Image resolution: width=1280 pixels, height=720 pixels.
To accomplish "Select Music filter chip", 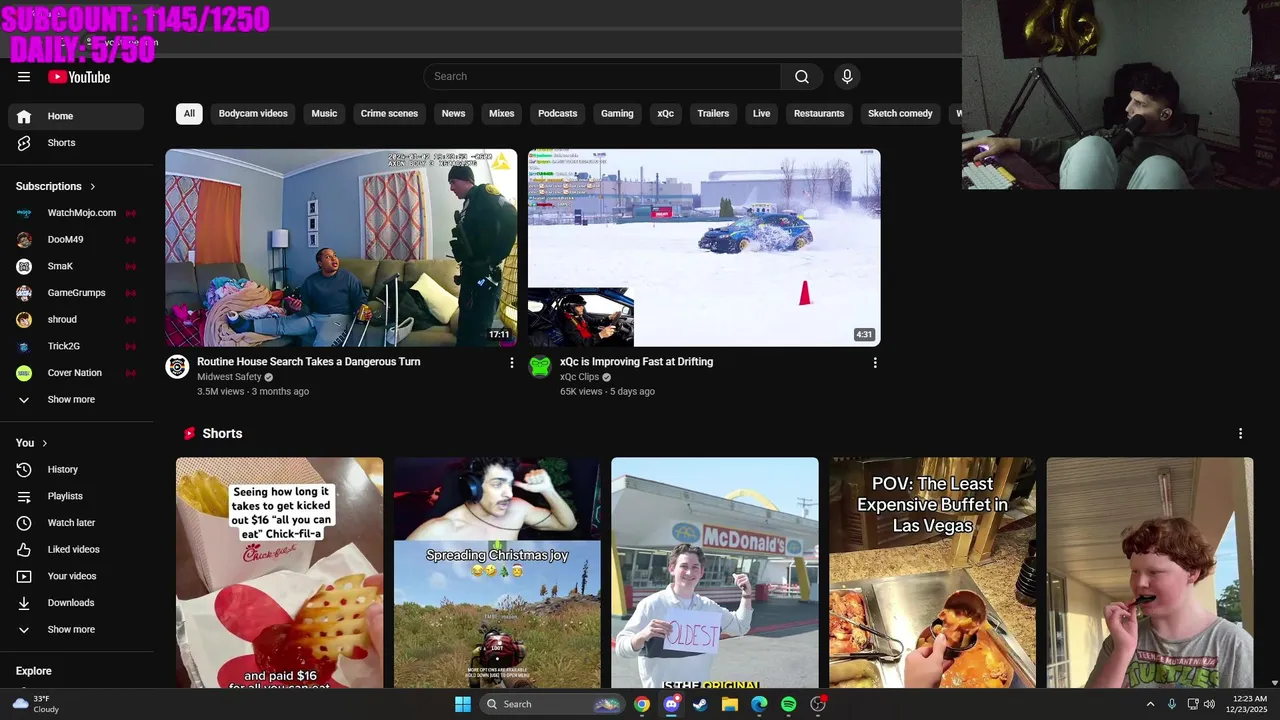I will [x=324, y=114].
